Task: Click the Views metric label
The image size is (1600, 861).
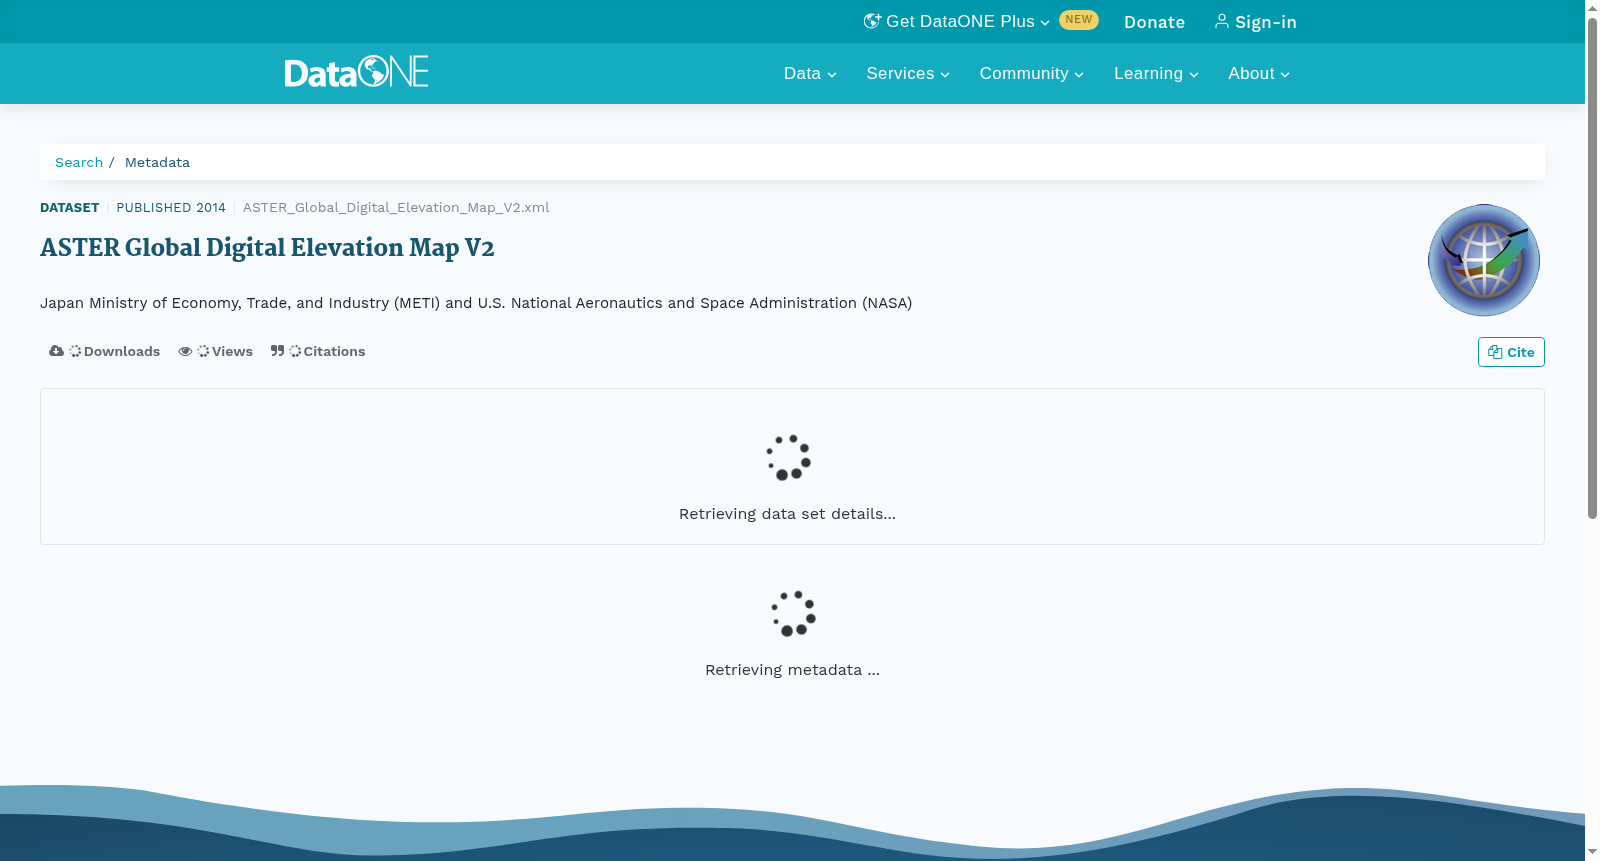Action: click(x=232, y=351)
